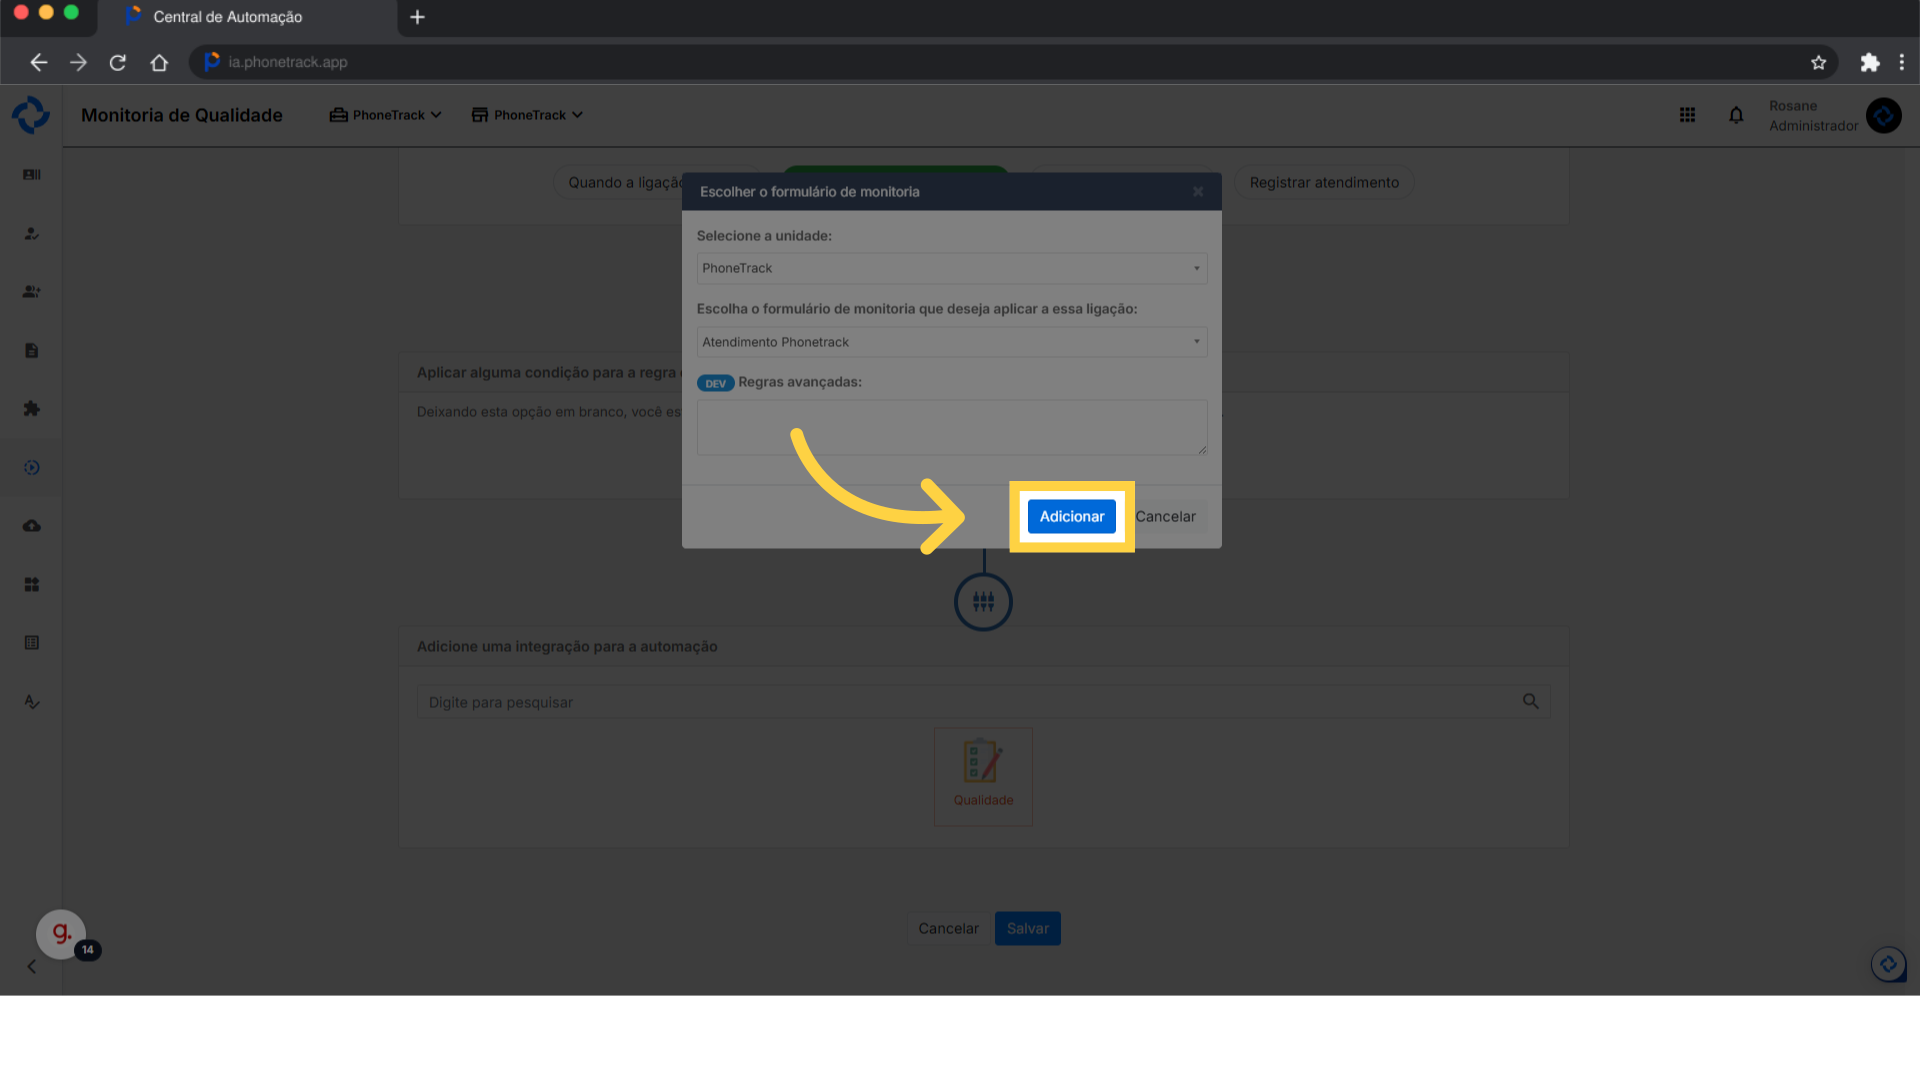Click the Adicionar button

[x=1071, y=516]
